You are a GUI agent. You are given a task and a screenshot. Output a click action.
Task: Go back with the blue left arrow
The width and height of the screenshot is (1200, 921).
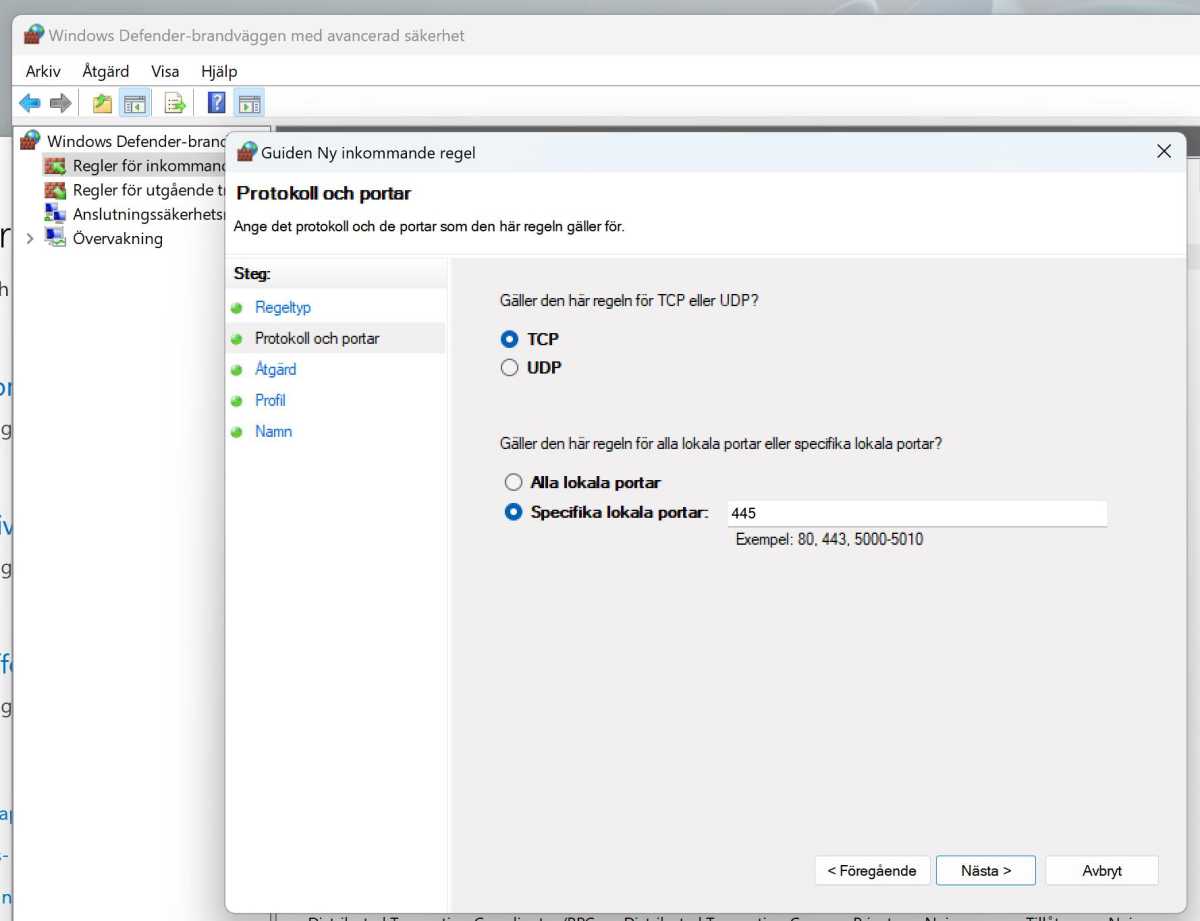click(x=30, y=103)
